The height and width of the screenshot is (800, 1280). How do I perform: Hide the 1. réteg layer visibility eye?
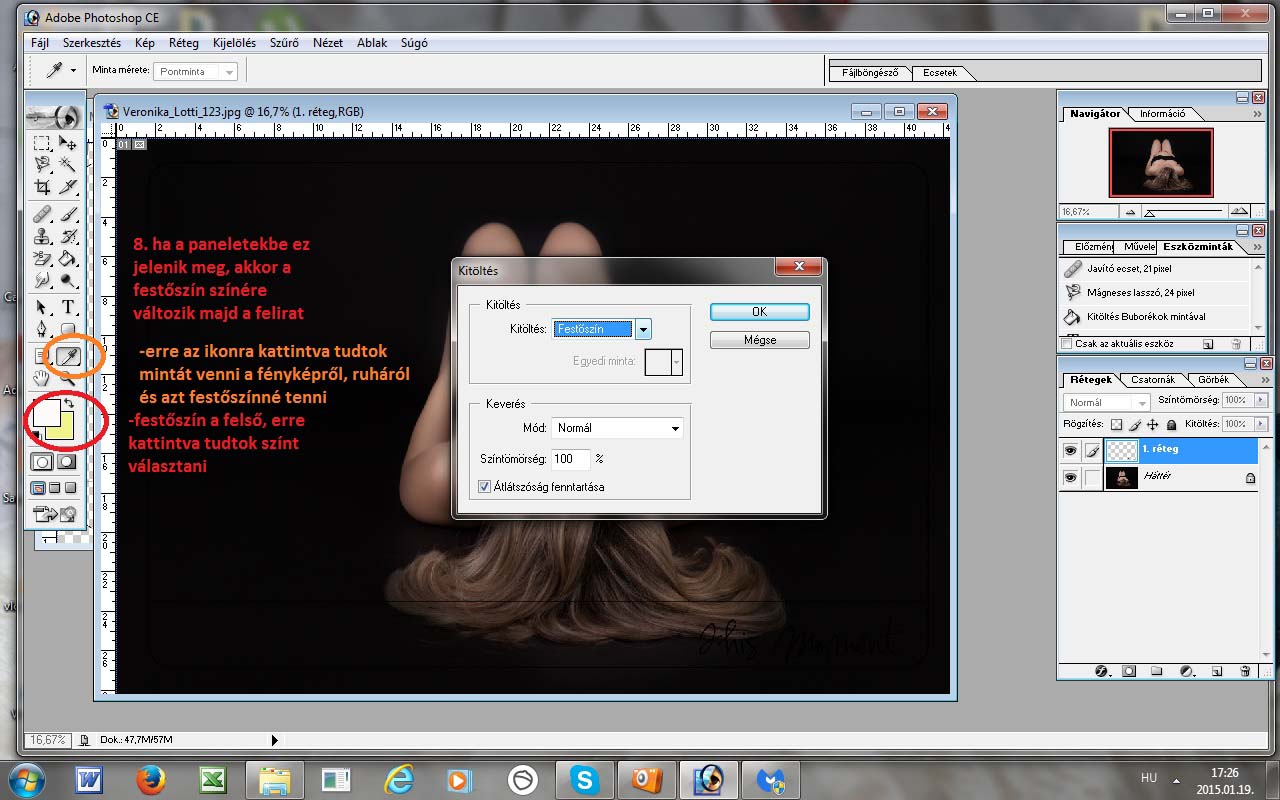[1070, 451]
